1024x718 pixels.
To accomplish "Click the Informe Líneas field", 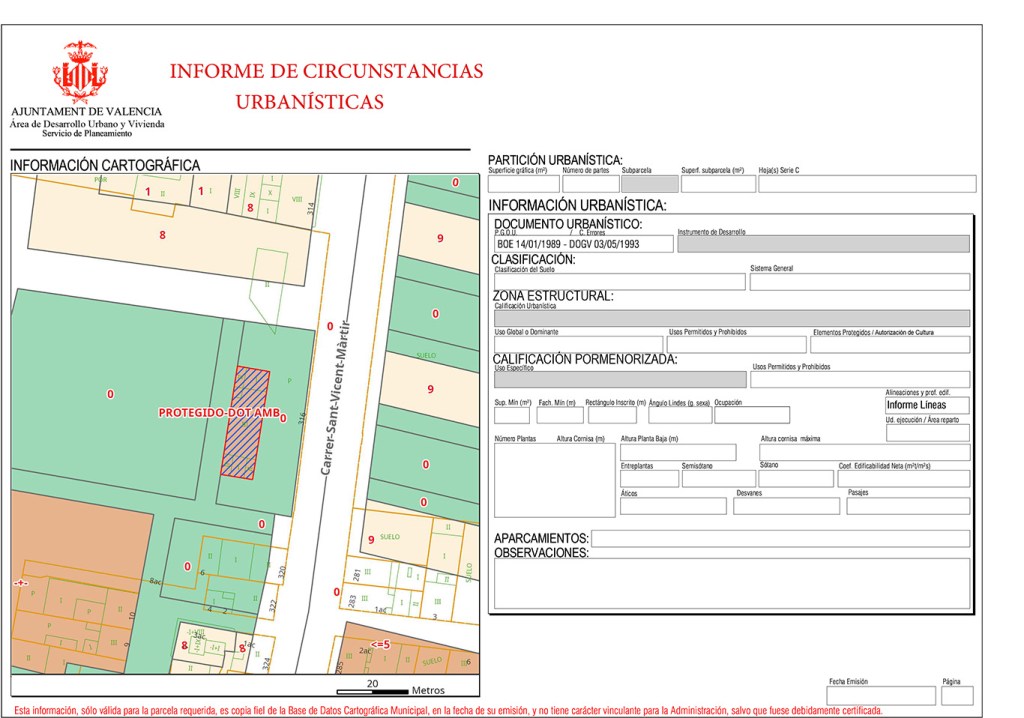I will (x=927, y=405).
